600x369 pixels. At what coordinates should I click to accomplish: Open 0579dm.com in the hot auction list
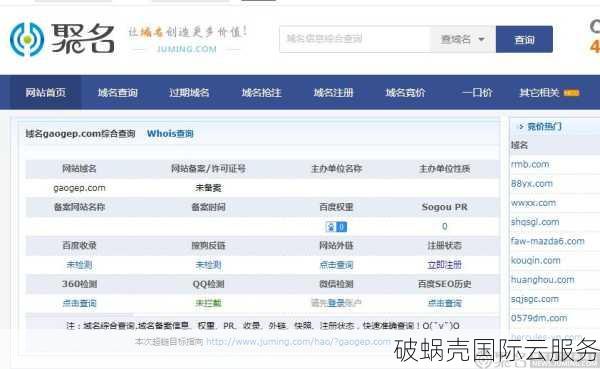(539, 318)
